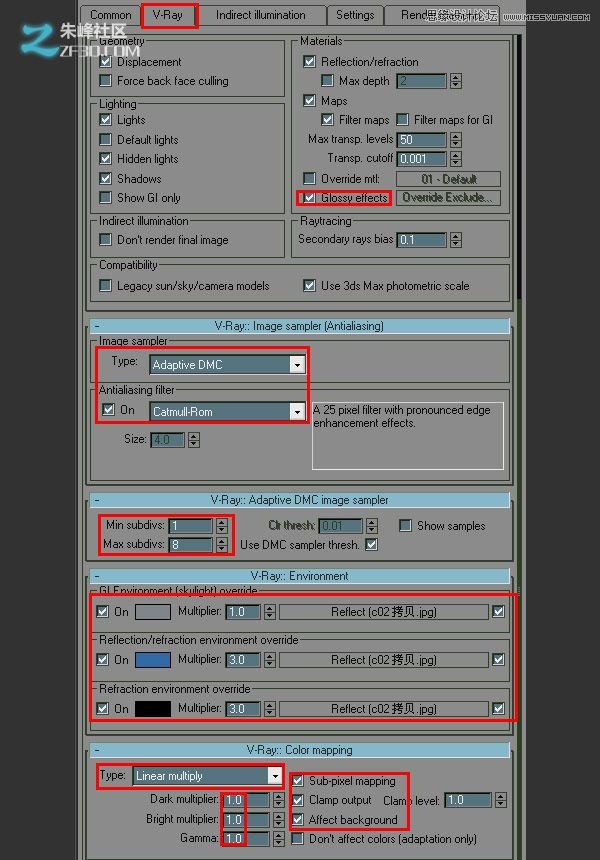Image resolution: width=600 pixels, height=860 pixels.
Task: Toggle GI Environment skylight On checkbox
Action: (x=103, y=612)
